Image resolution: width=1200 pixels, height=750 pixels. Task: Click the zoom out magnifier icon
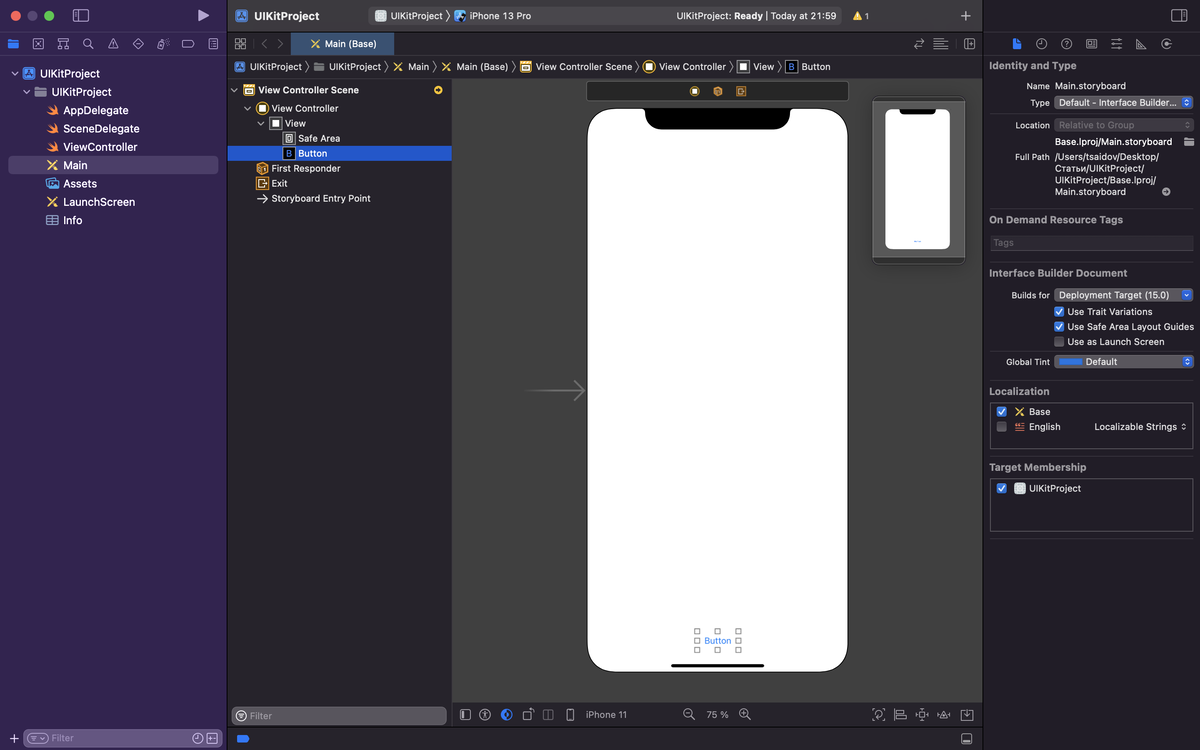(689, 715)
